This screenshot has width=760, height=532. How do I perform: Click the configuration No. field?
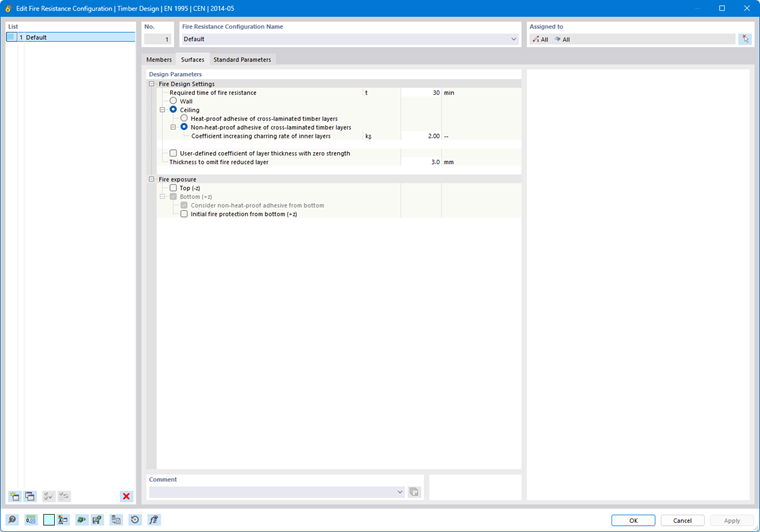158,39
